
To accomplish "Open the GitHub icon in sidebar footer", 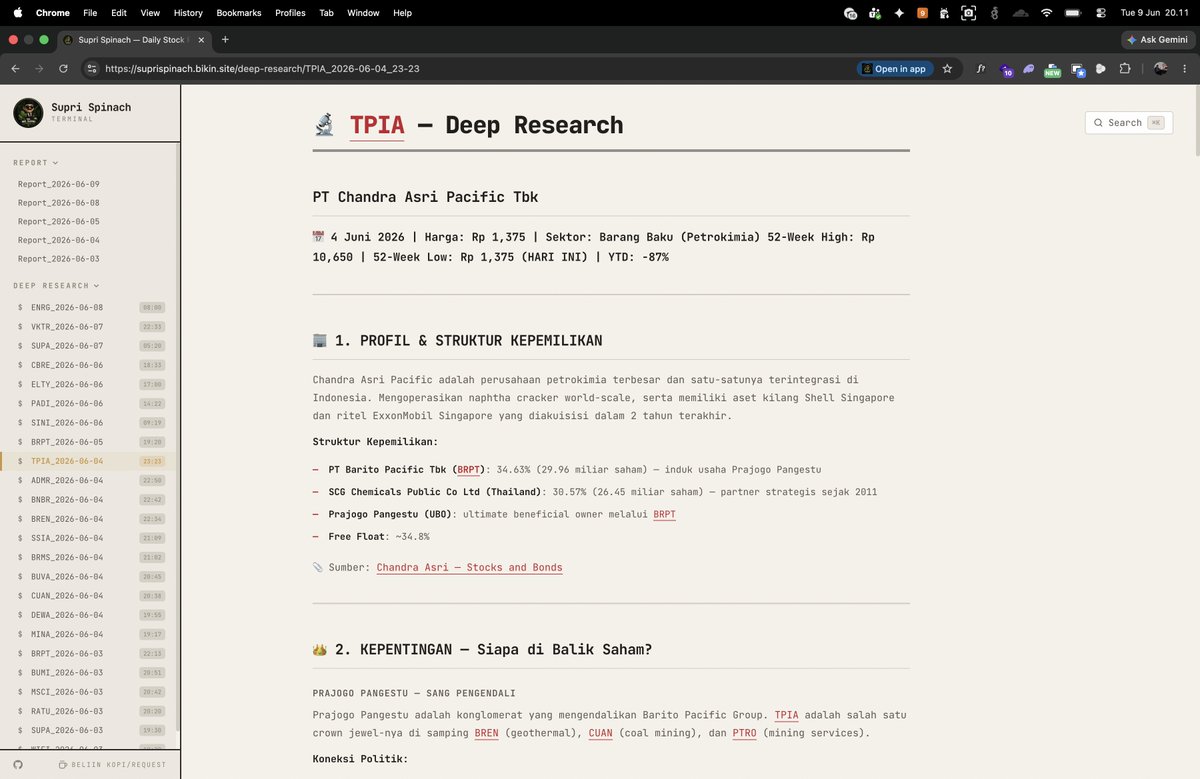I will click(x=18, y=764).
